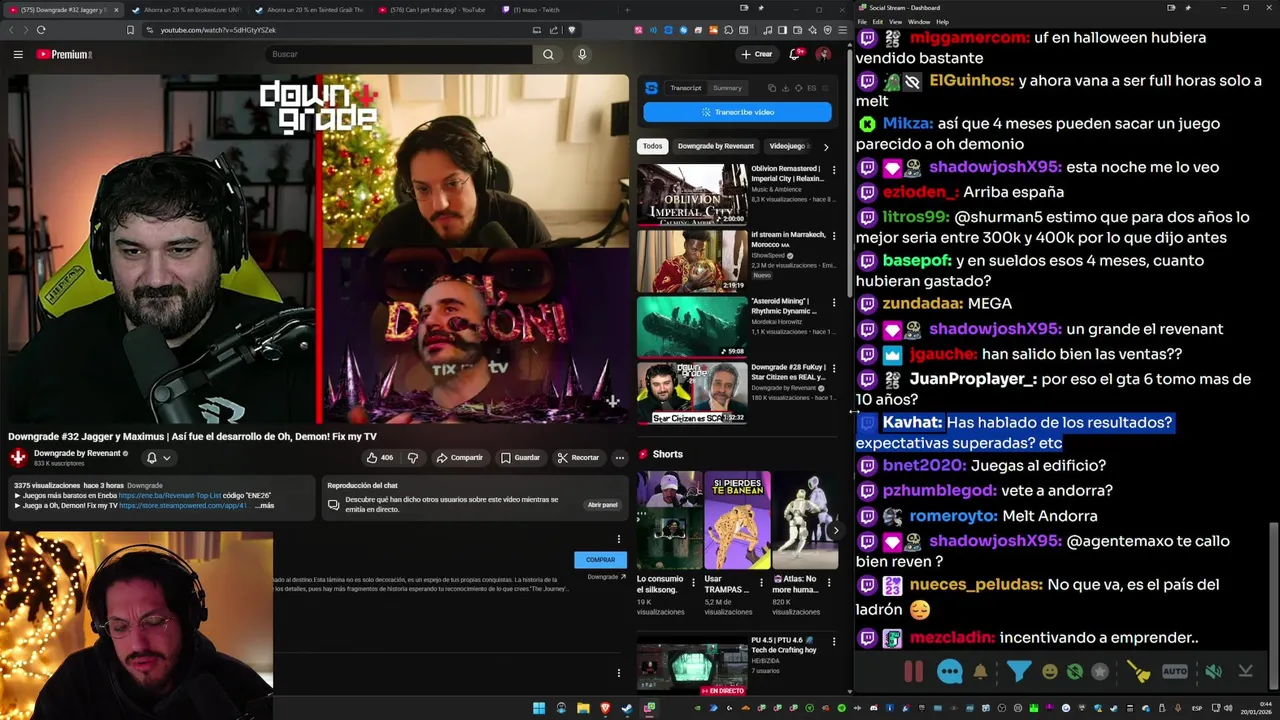Select the Todos filter chip
1280x720 pixels.
(x=652, y=146)
